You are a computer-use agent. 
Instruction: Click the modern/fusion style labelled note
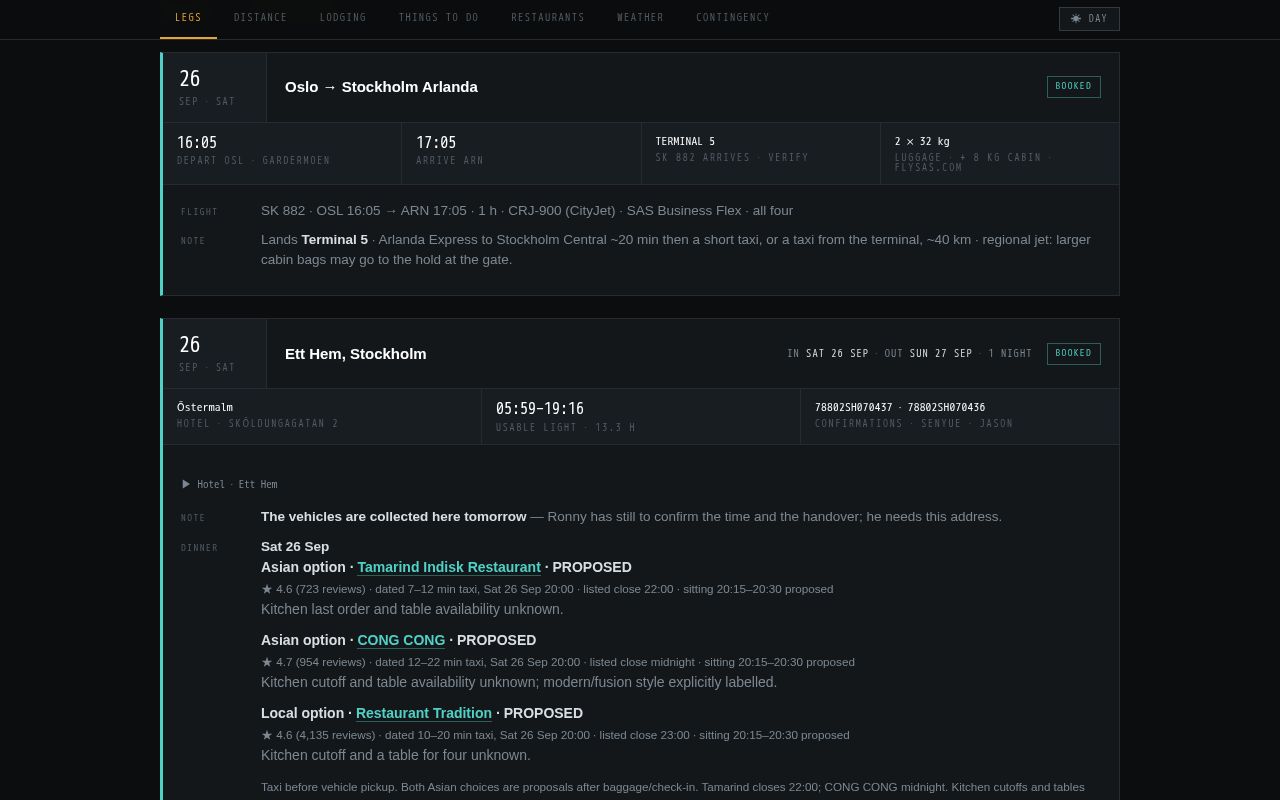[x=519, y=682]
